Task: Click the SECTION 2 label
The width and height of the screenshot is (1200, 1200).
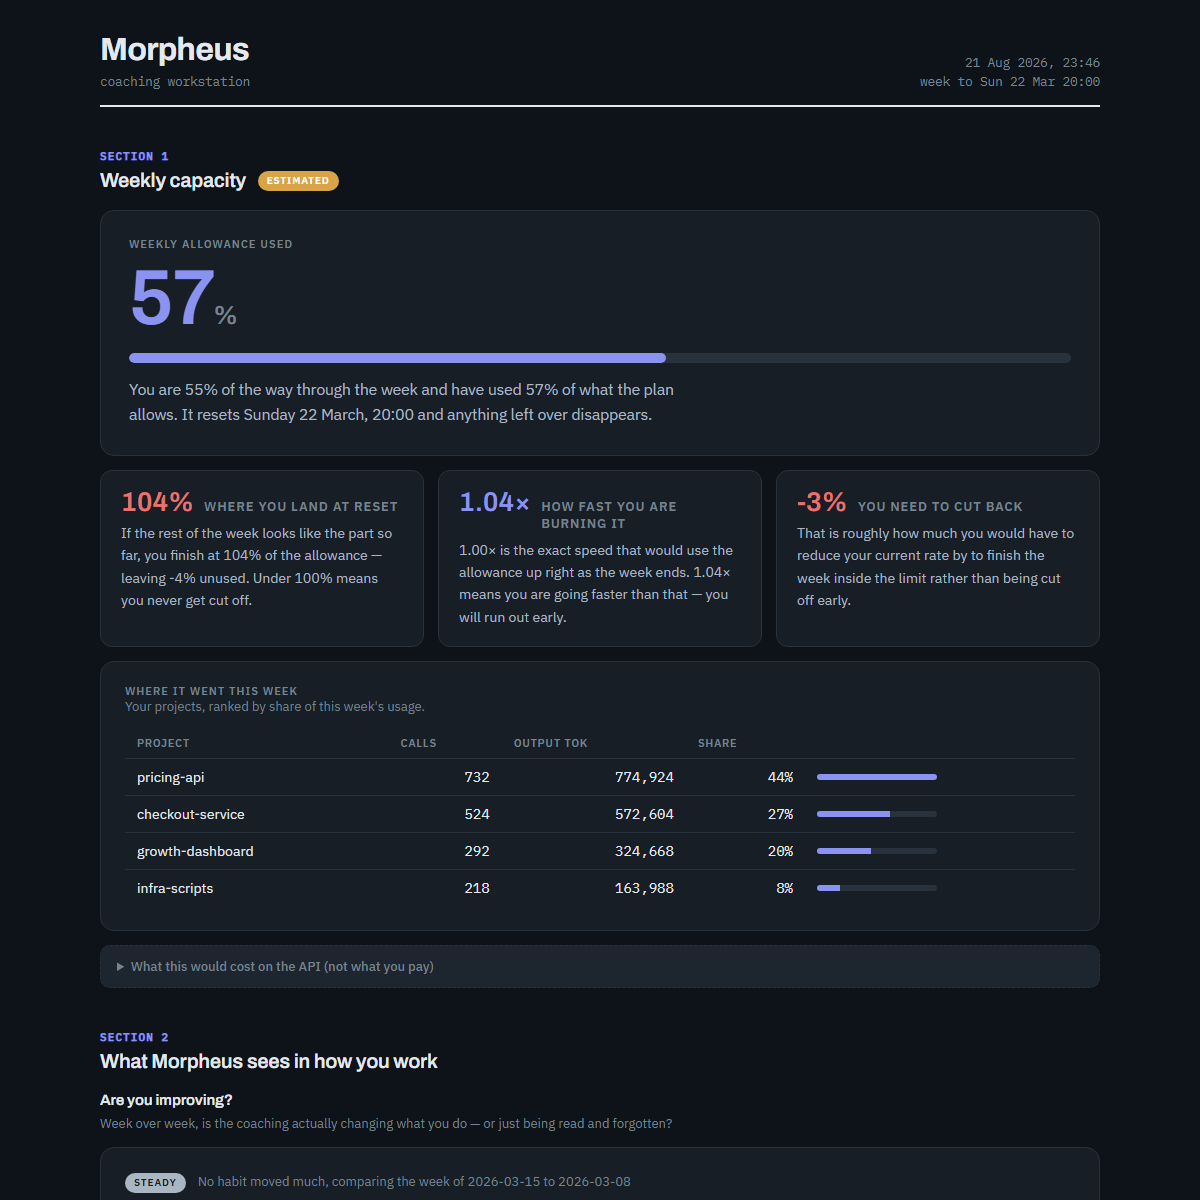Action: 134,1037
